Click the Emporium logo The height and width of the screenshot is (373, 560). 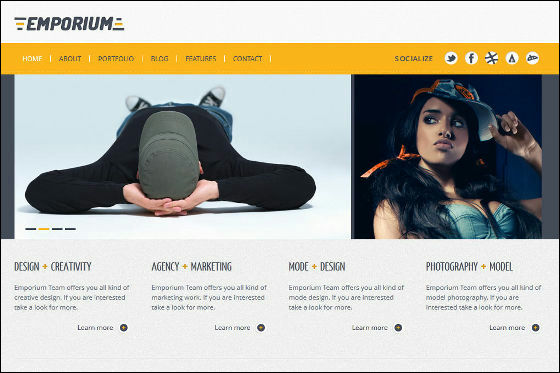coord(69,24)
